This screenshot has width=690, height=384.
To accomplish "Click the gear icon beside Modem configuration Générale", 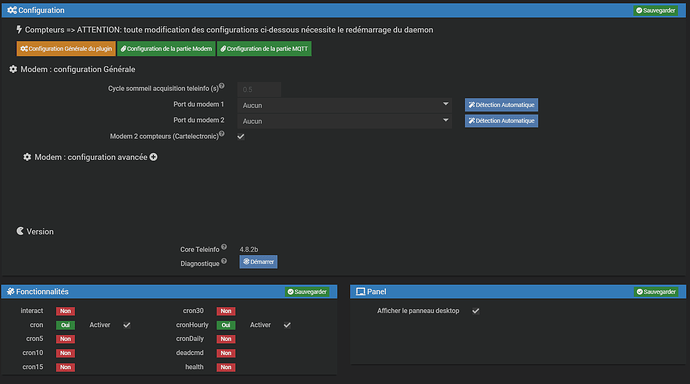I will (13, 69).
